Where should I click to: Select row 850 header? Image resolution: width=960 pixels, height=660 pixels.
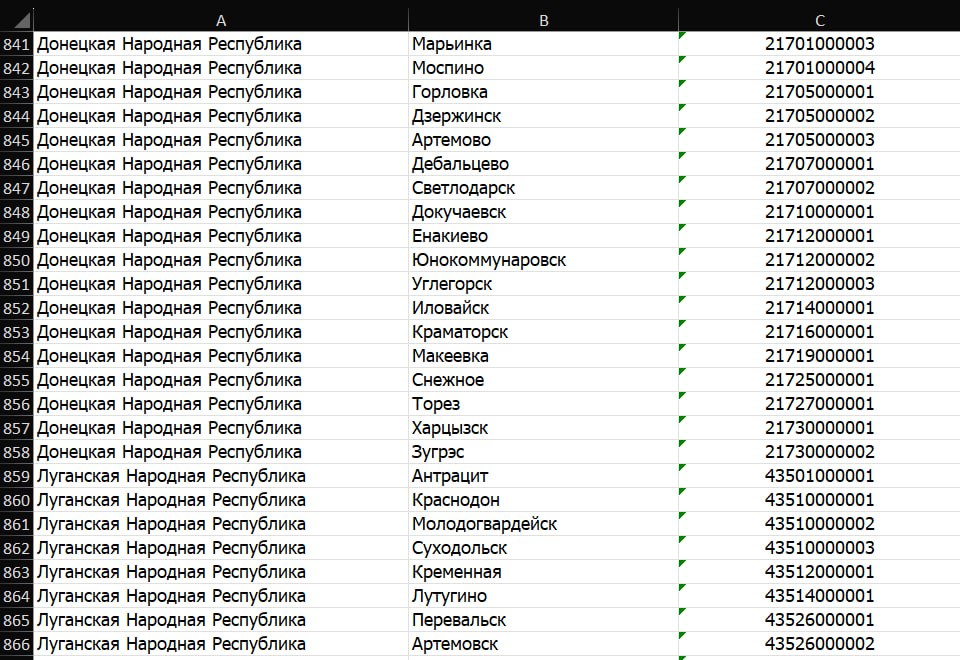(x=17, y=260)
